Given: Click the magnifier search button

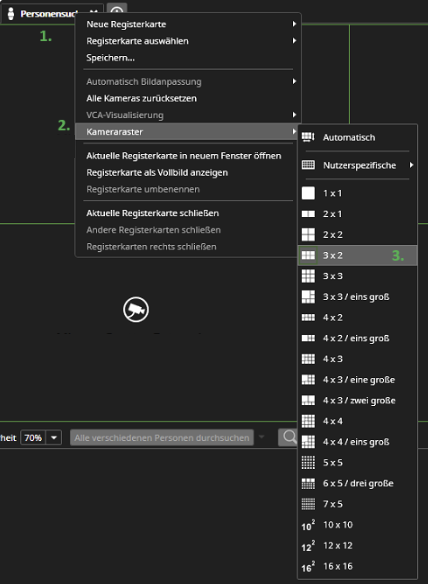Looking at the screenshot, I should (288, 437).
